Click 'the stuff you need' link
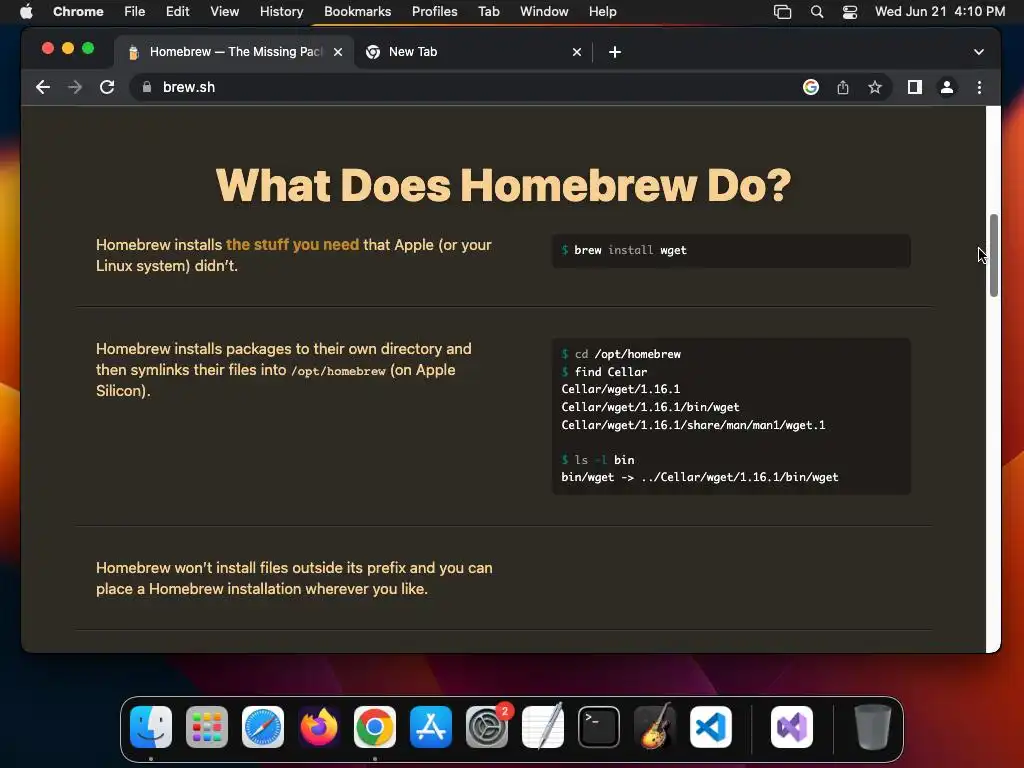 (x=293, y=245)
